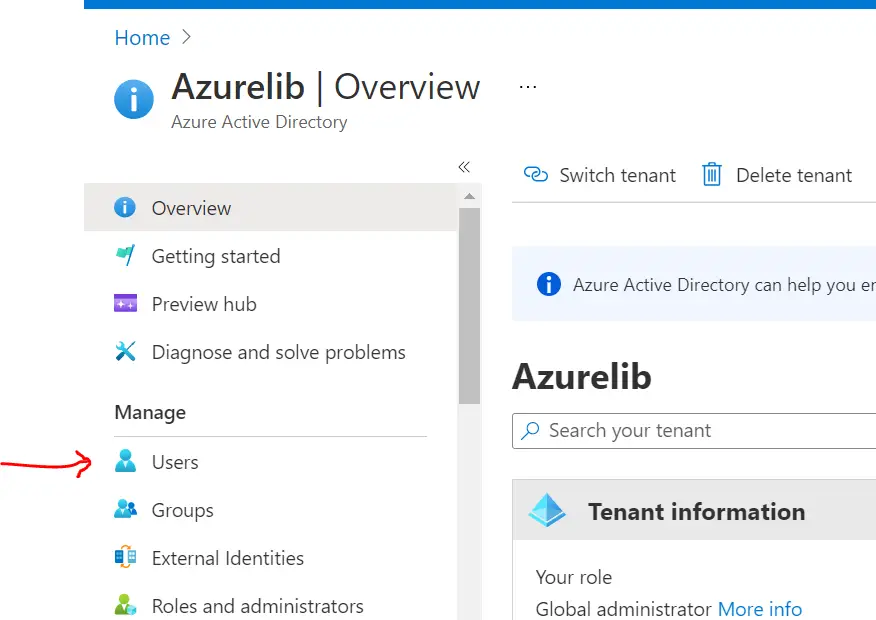Focus the Search your tenant field
The image size is (876, 620).
coord(700,431)
